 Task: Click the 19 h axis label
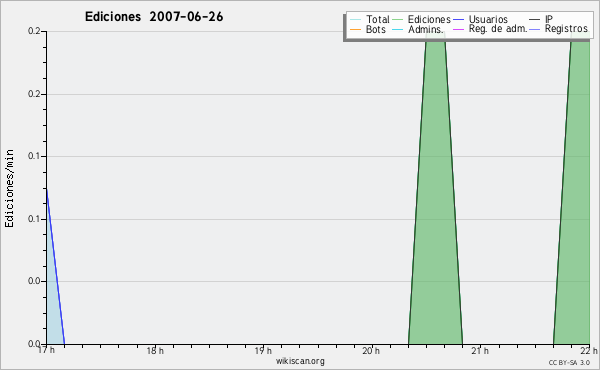[x=263, y=350]
